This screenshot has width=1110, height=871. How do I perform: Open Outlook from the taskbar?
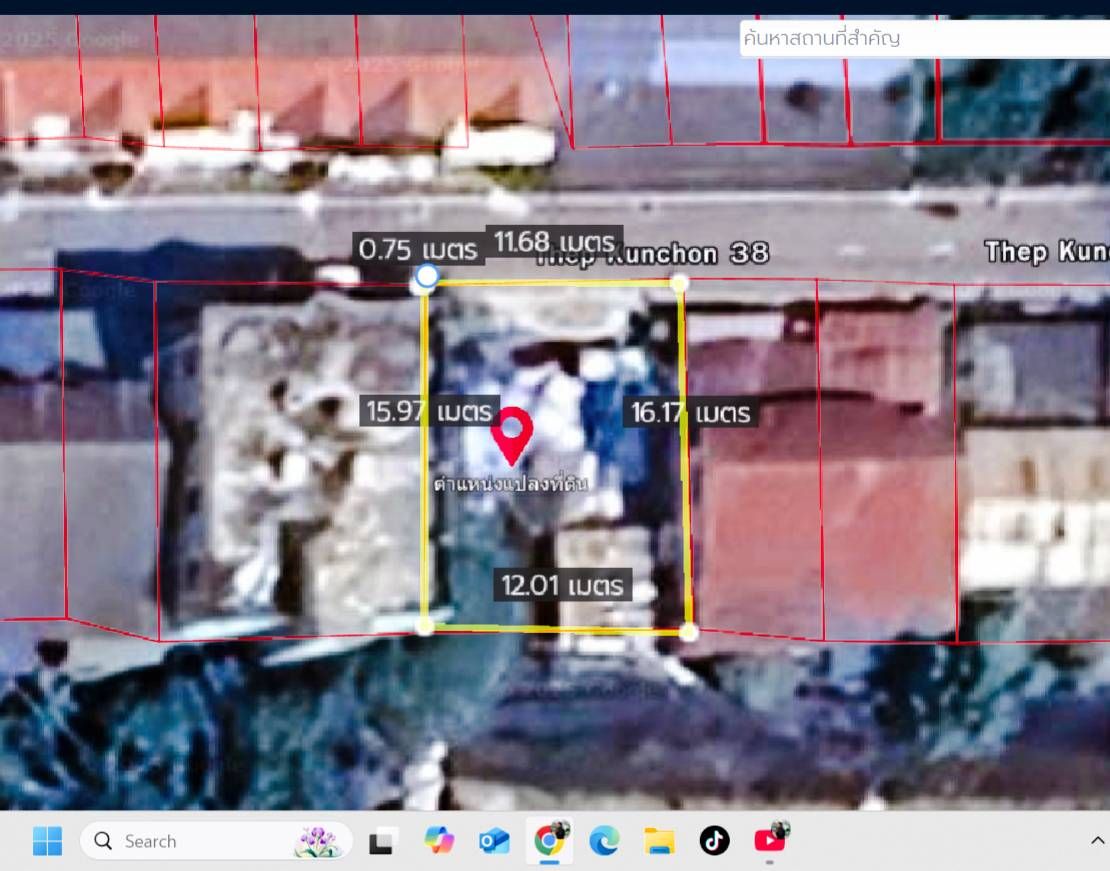point(494,841)
